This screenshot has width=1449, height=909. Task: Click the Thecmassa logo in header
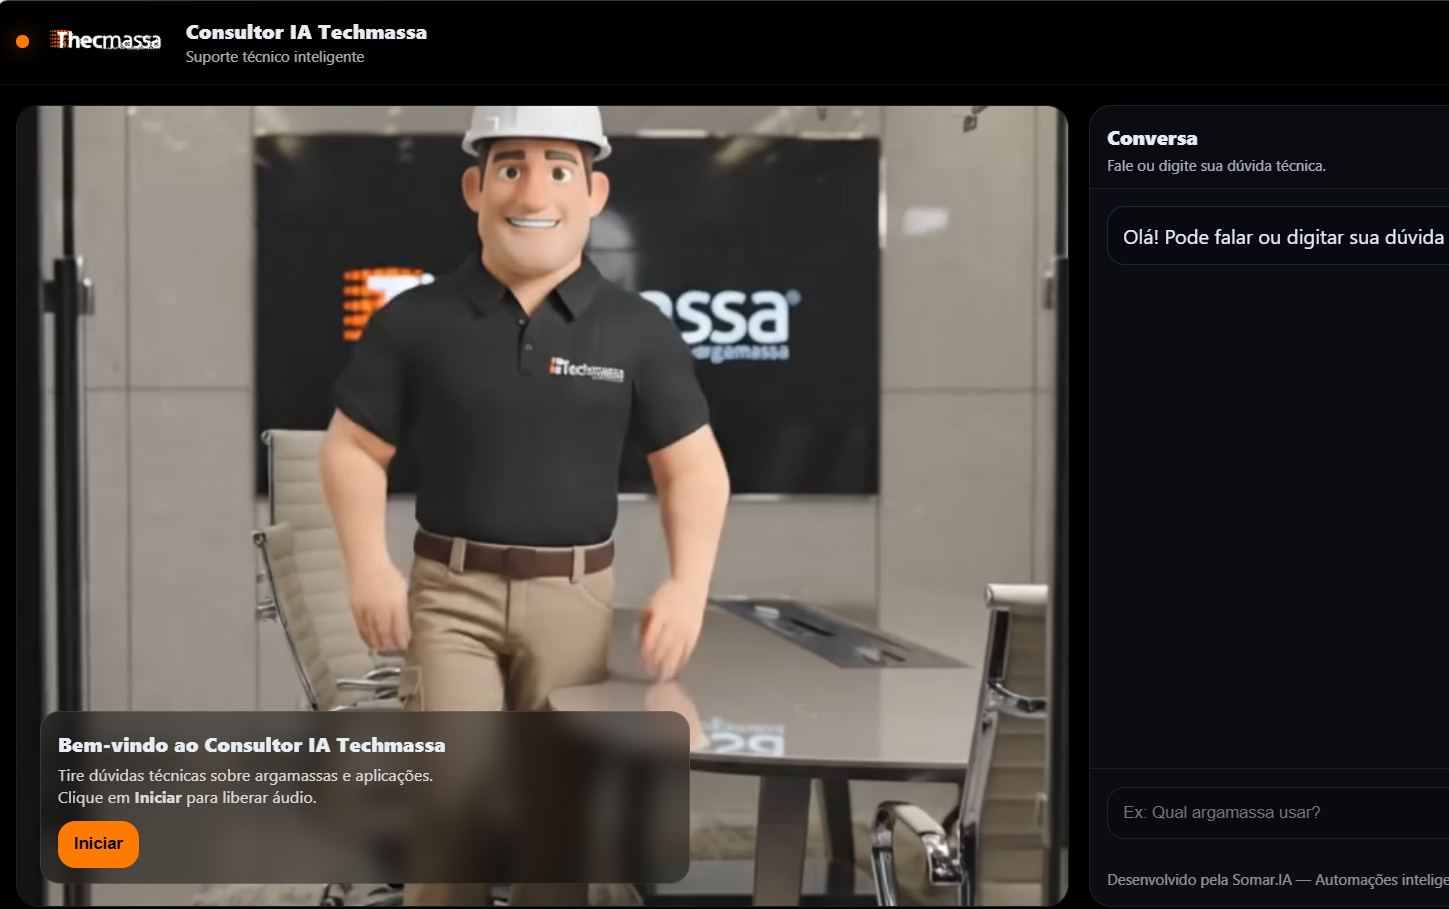(x=106, y=41)
